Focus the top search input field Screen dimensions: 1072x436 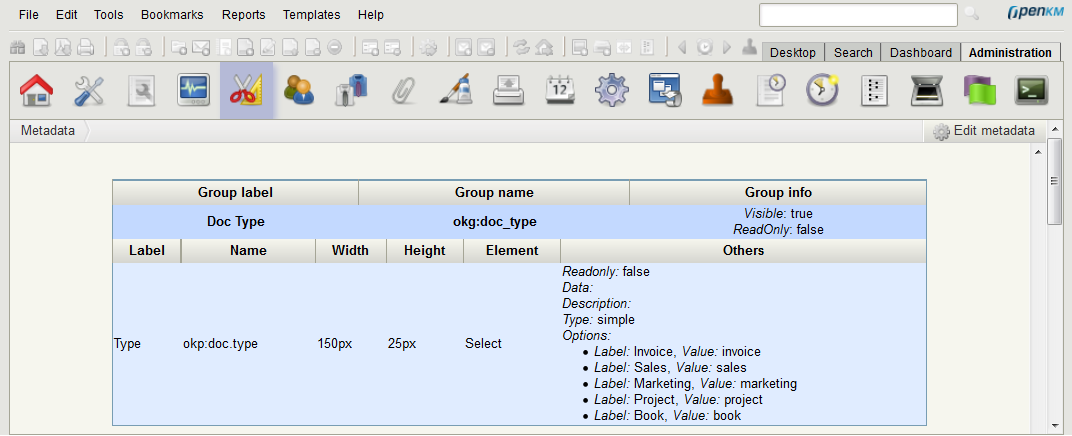[x=858, y=14]
